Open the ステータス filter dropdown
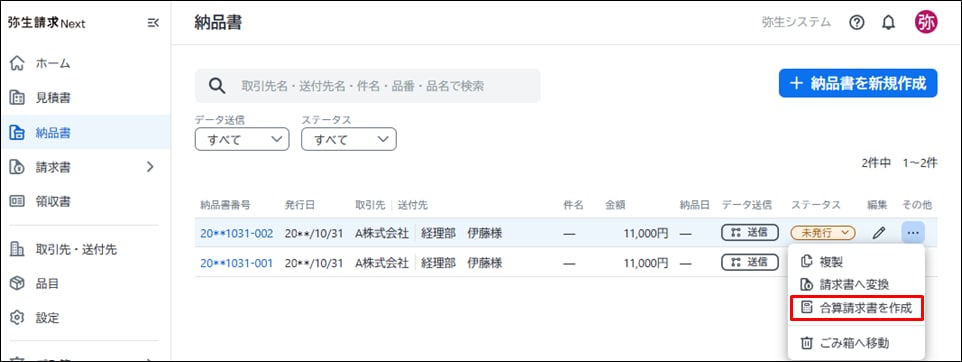962x362 pixels. (x=348, y=139)
